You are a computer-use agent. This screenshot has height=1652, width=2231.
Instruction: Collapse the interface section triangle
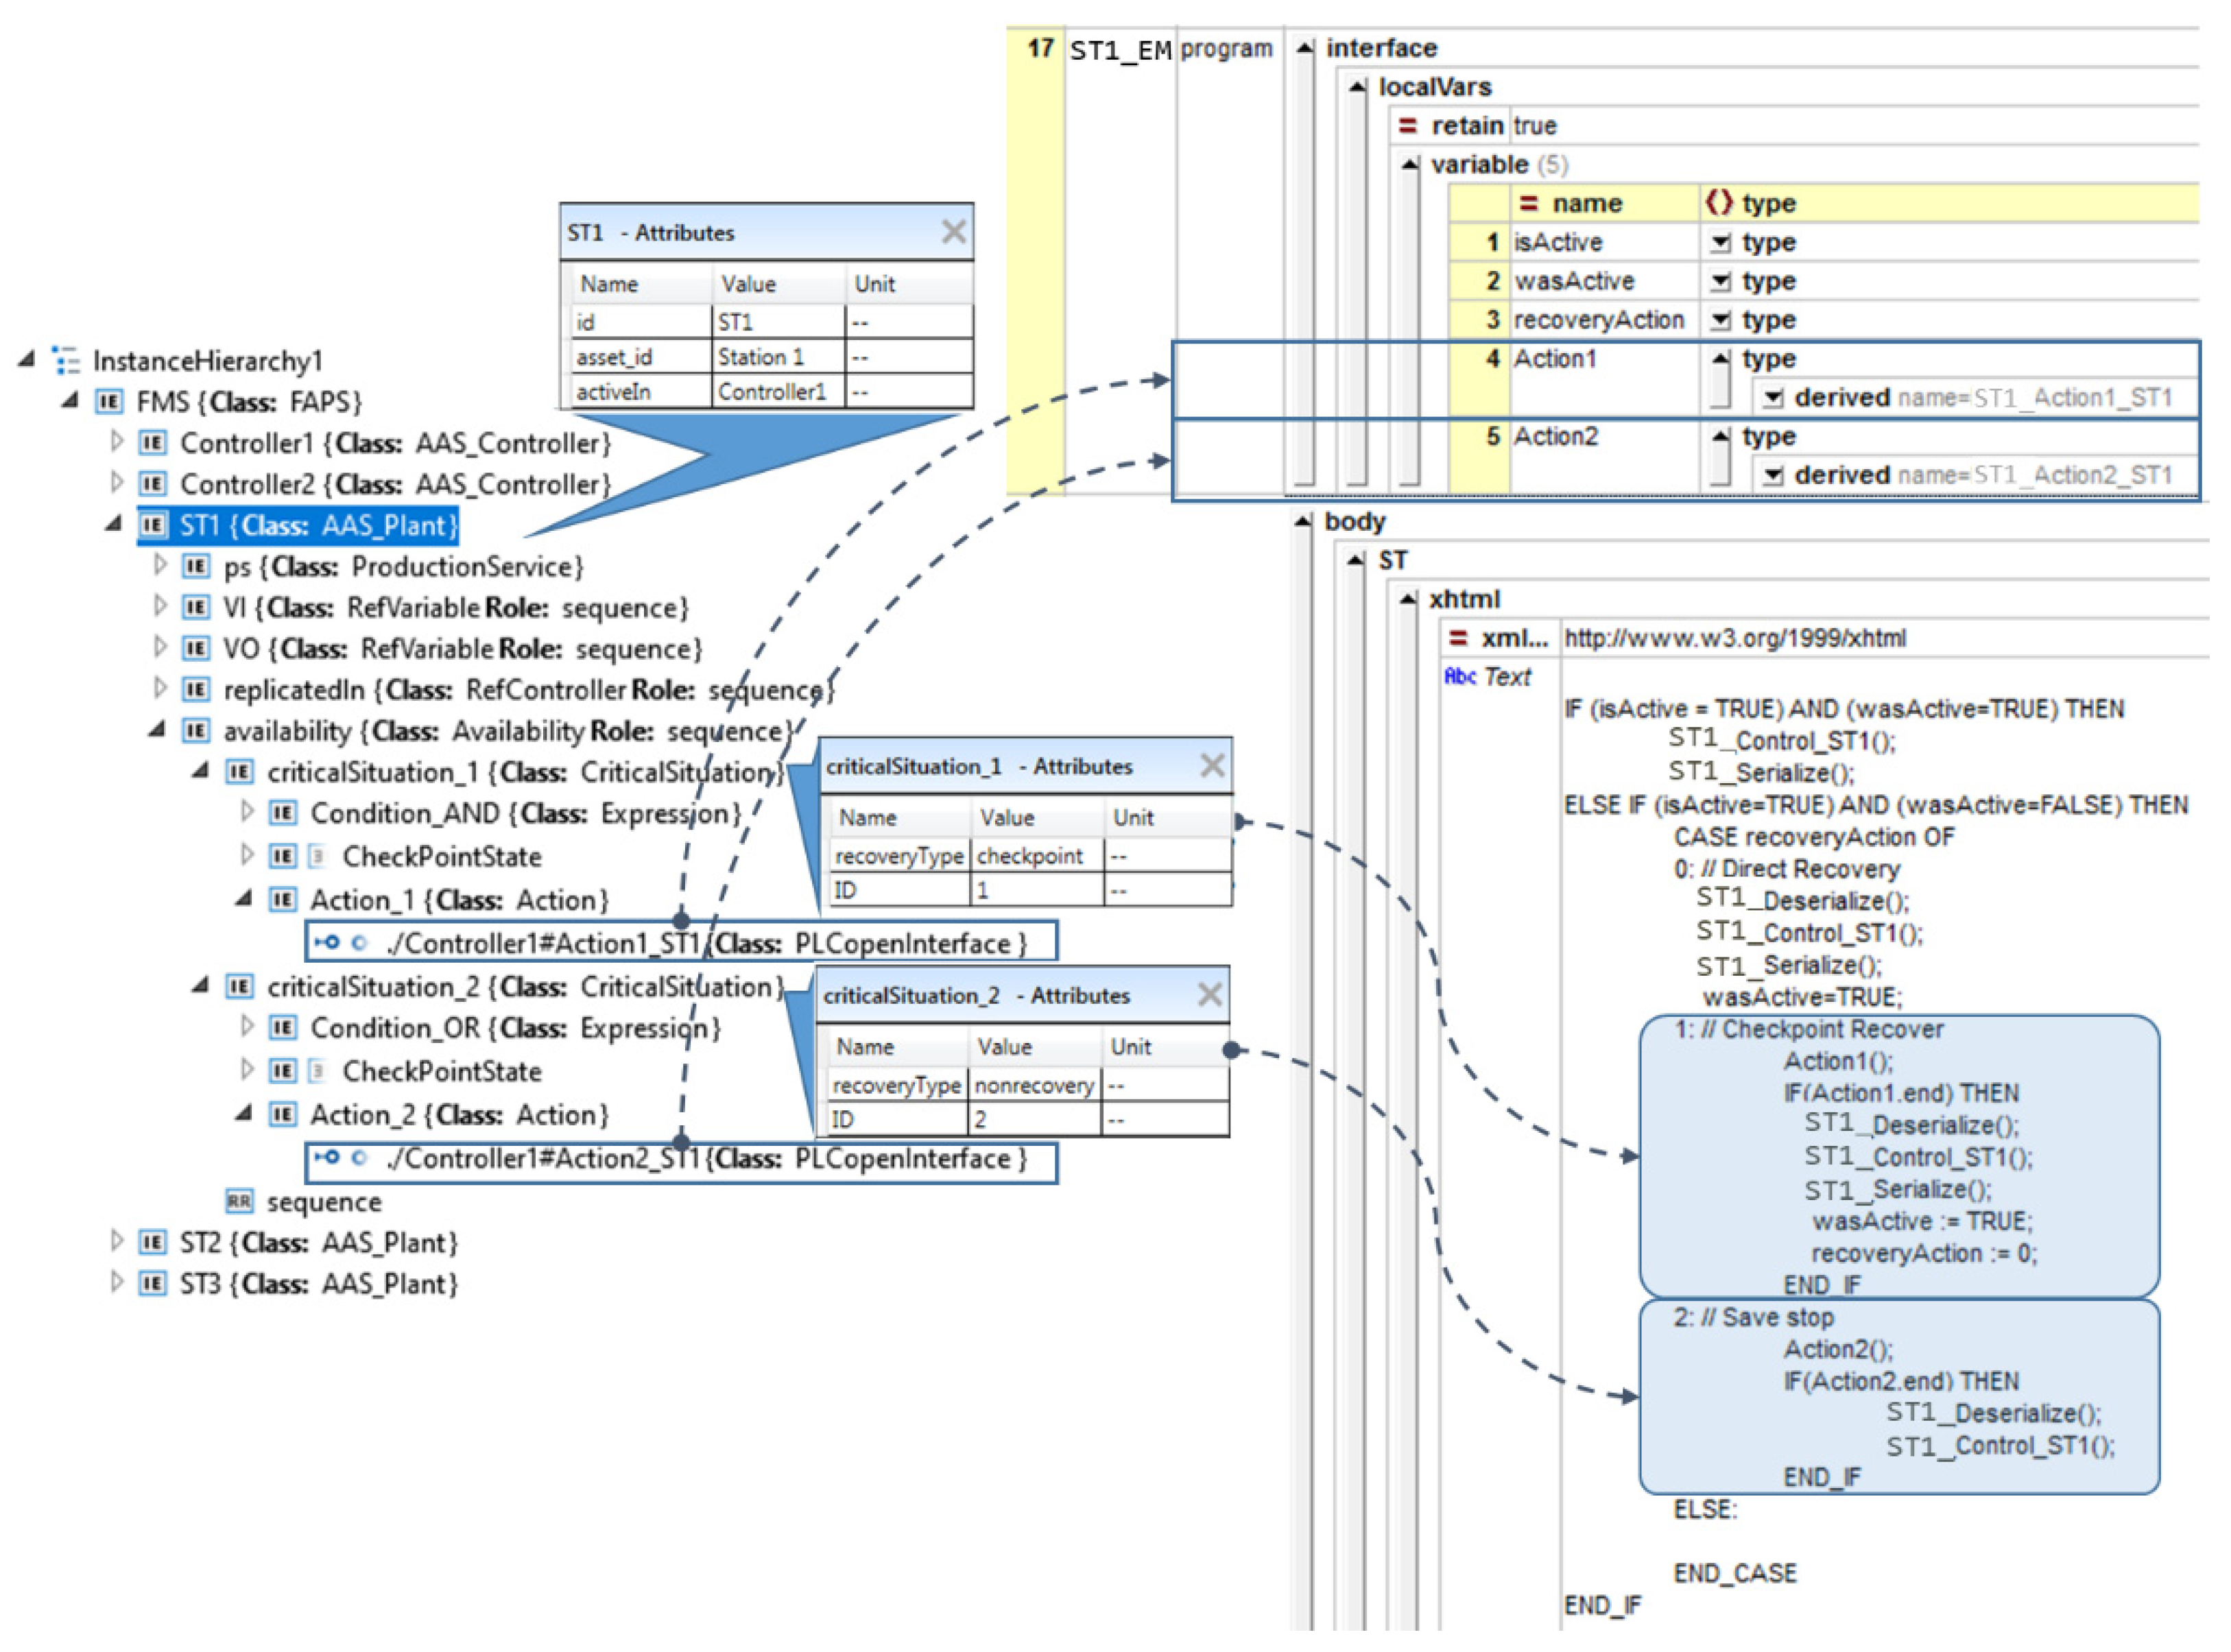[x=1305, y=48]
